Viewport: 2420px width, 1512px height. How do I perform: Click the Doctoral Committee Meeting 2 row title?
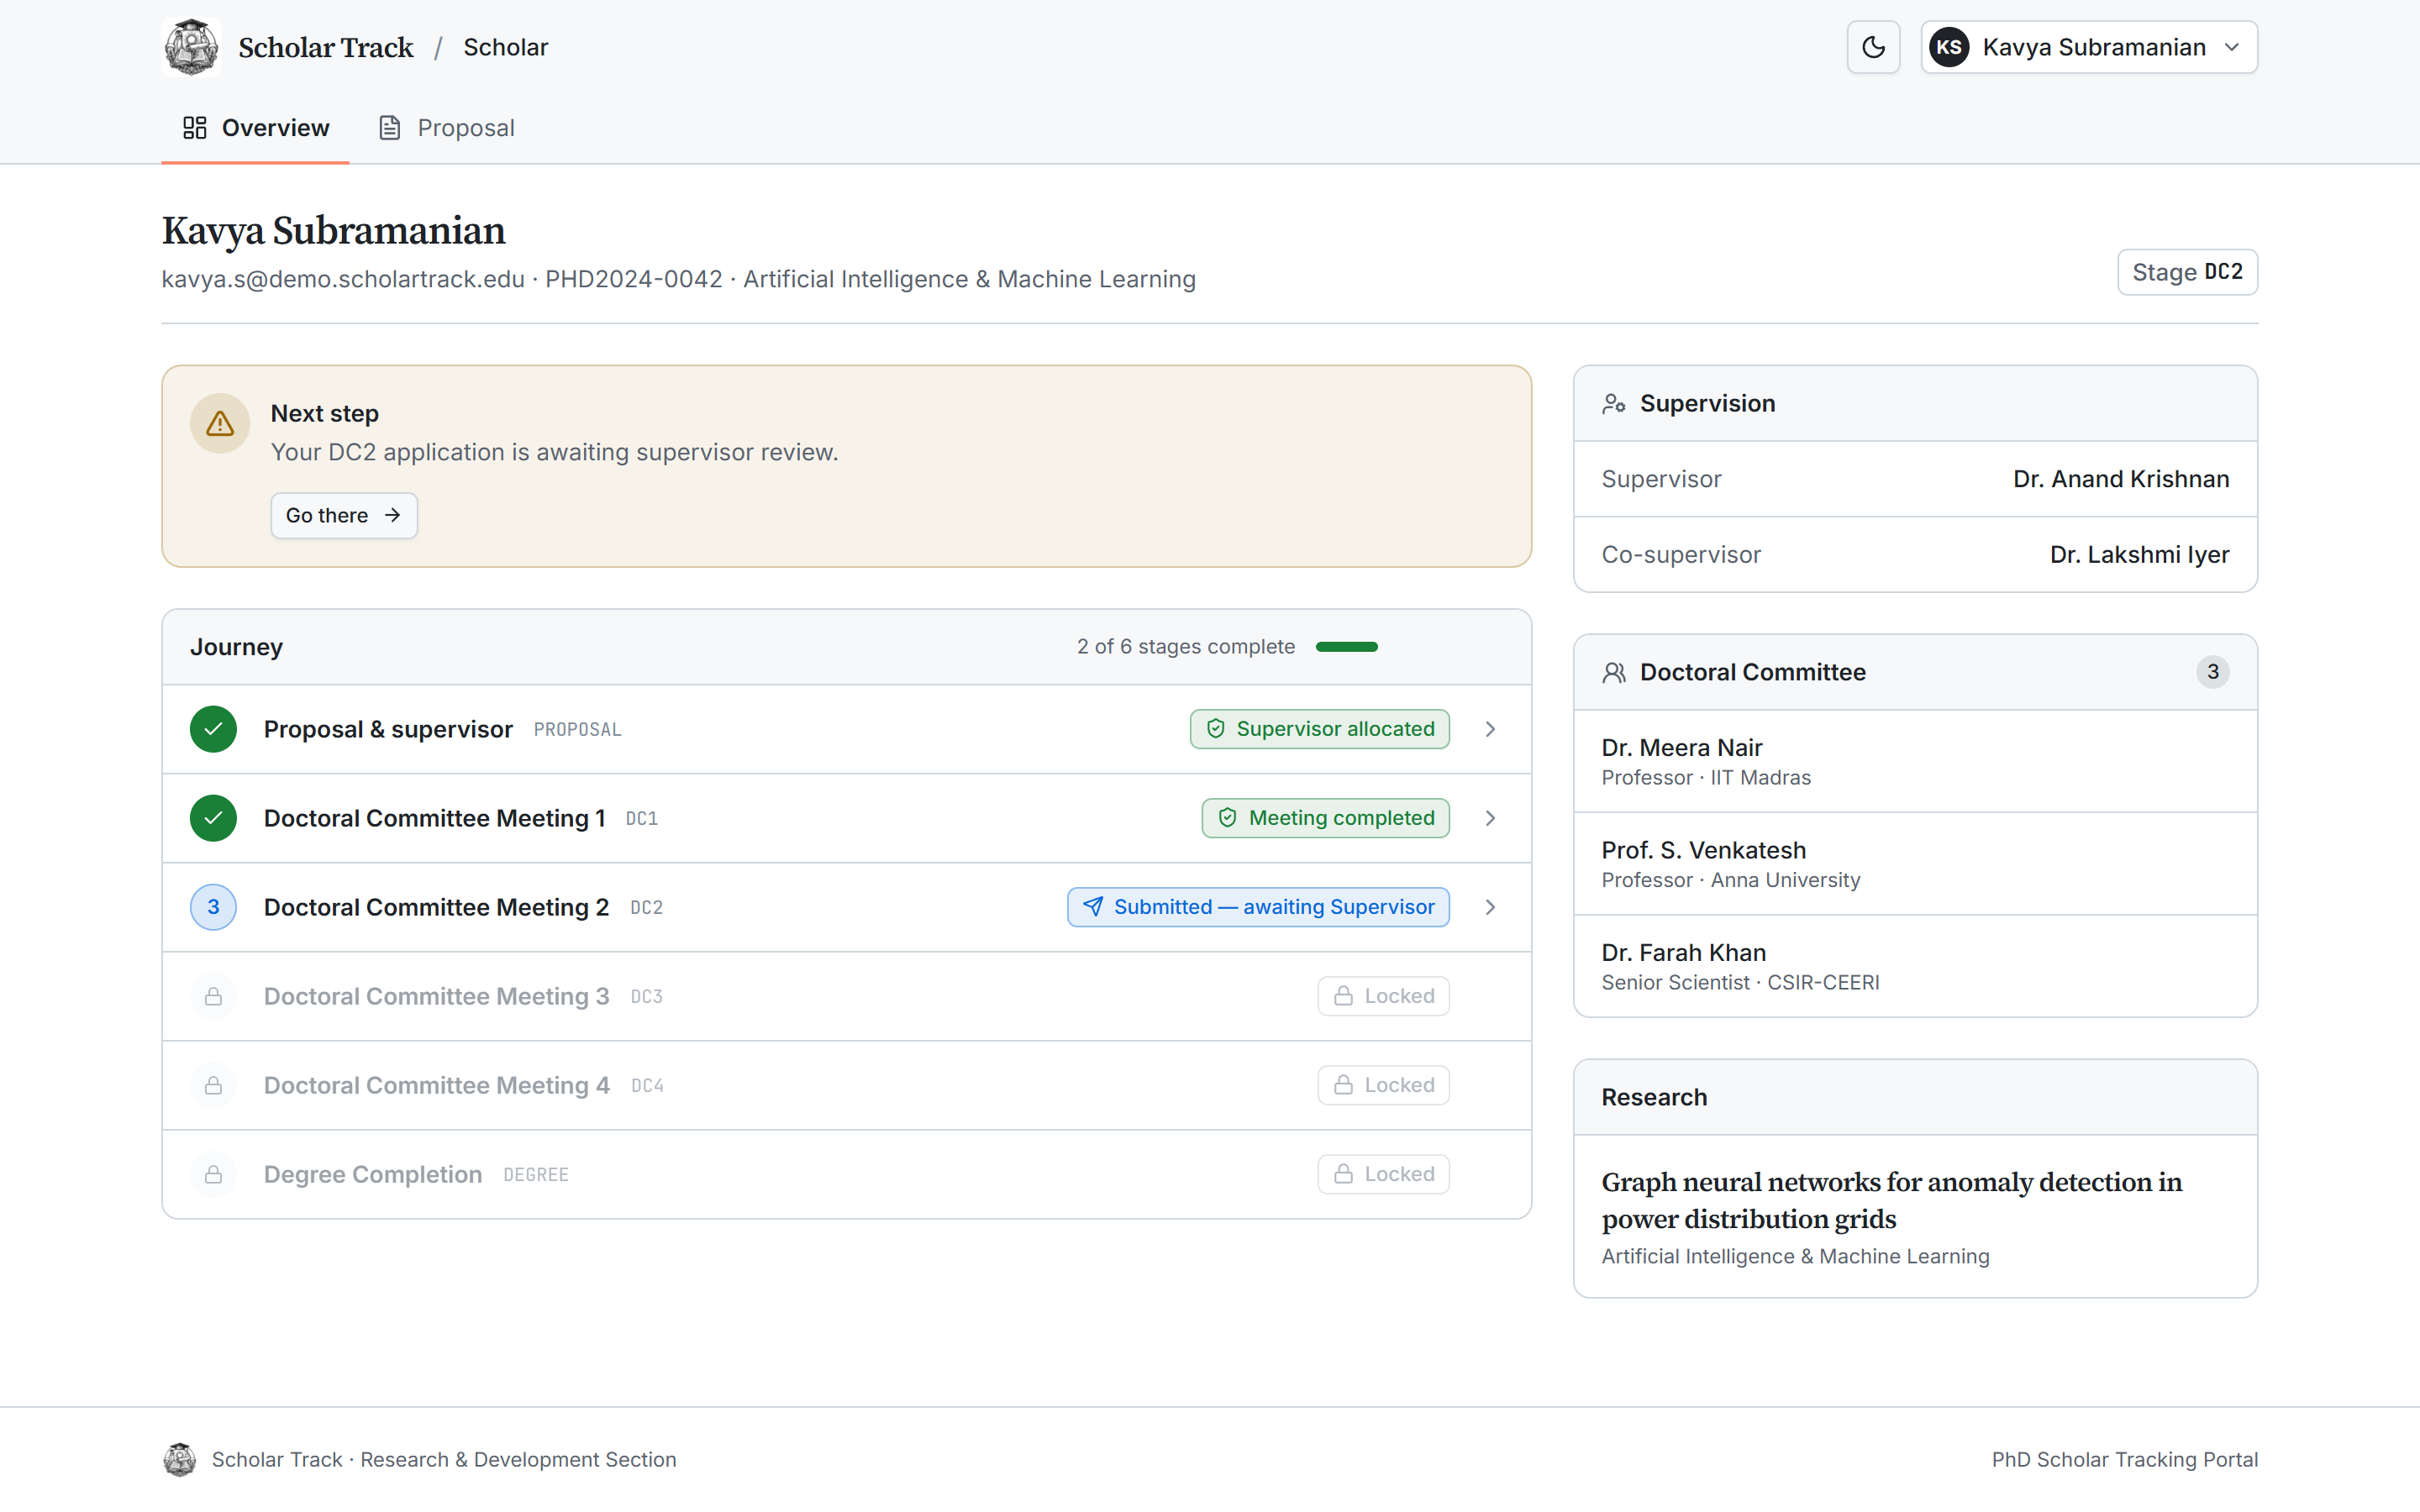click(436, 907)
